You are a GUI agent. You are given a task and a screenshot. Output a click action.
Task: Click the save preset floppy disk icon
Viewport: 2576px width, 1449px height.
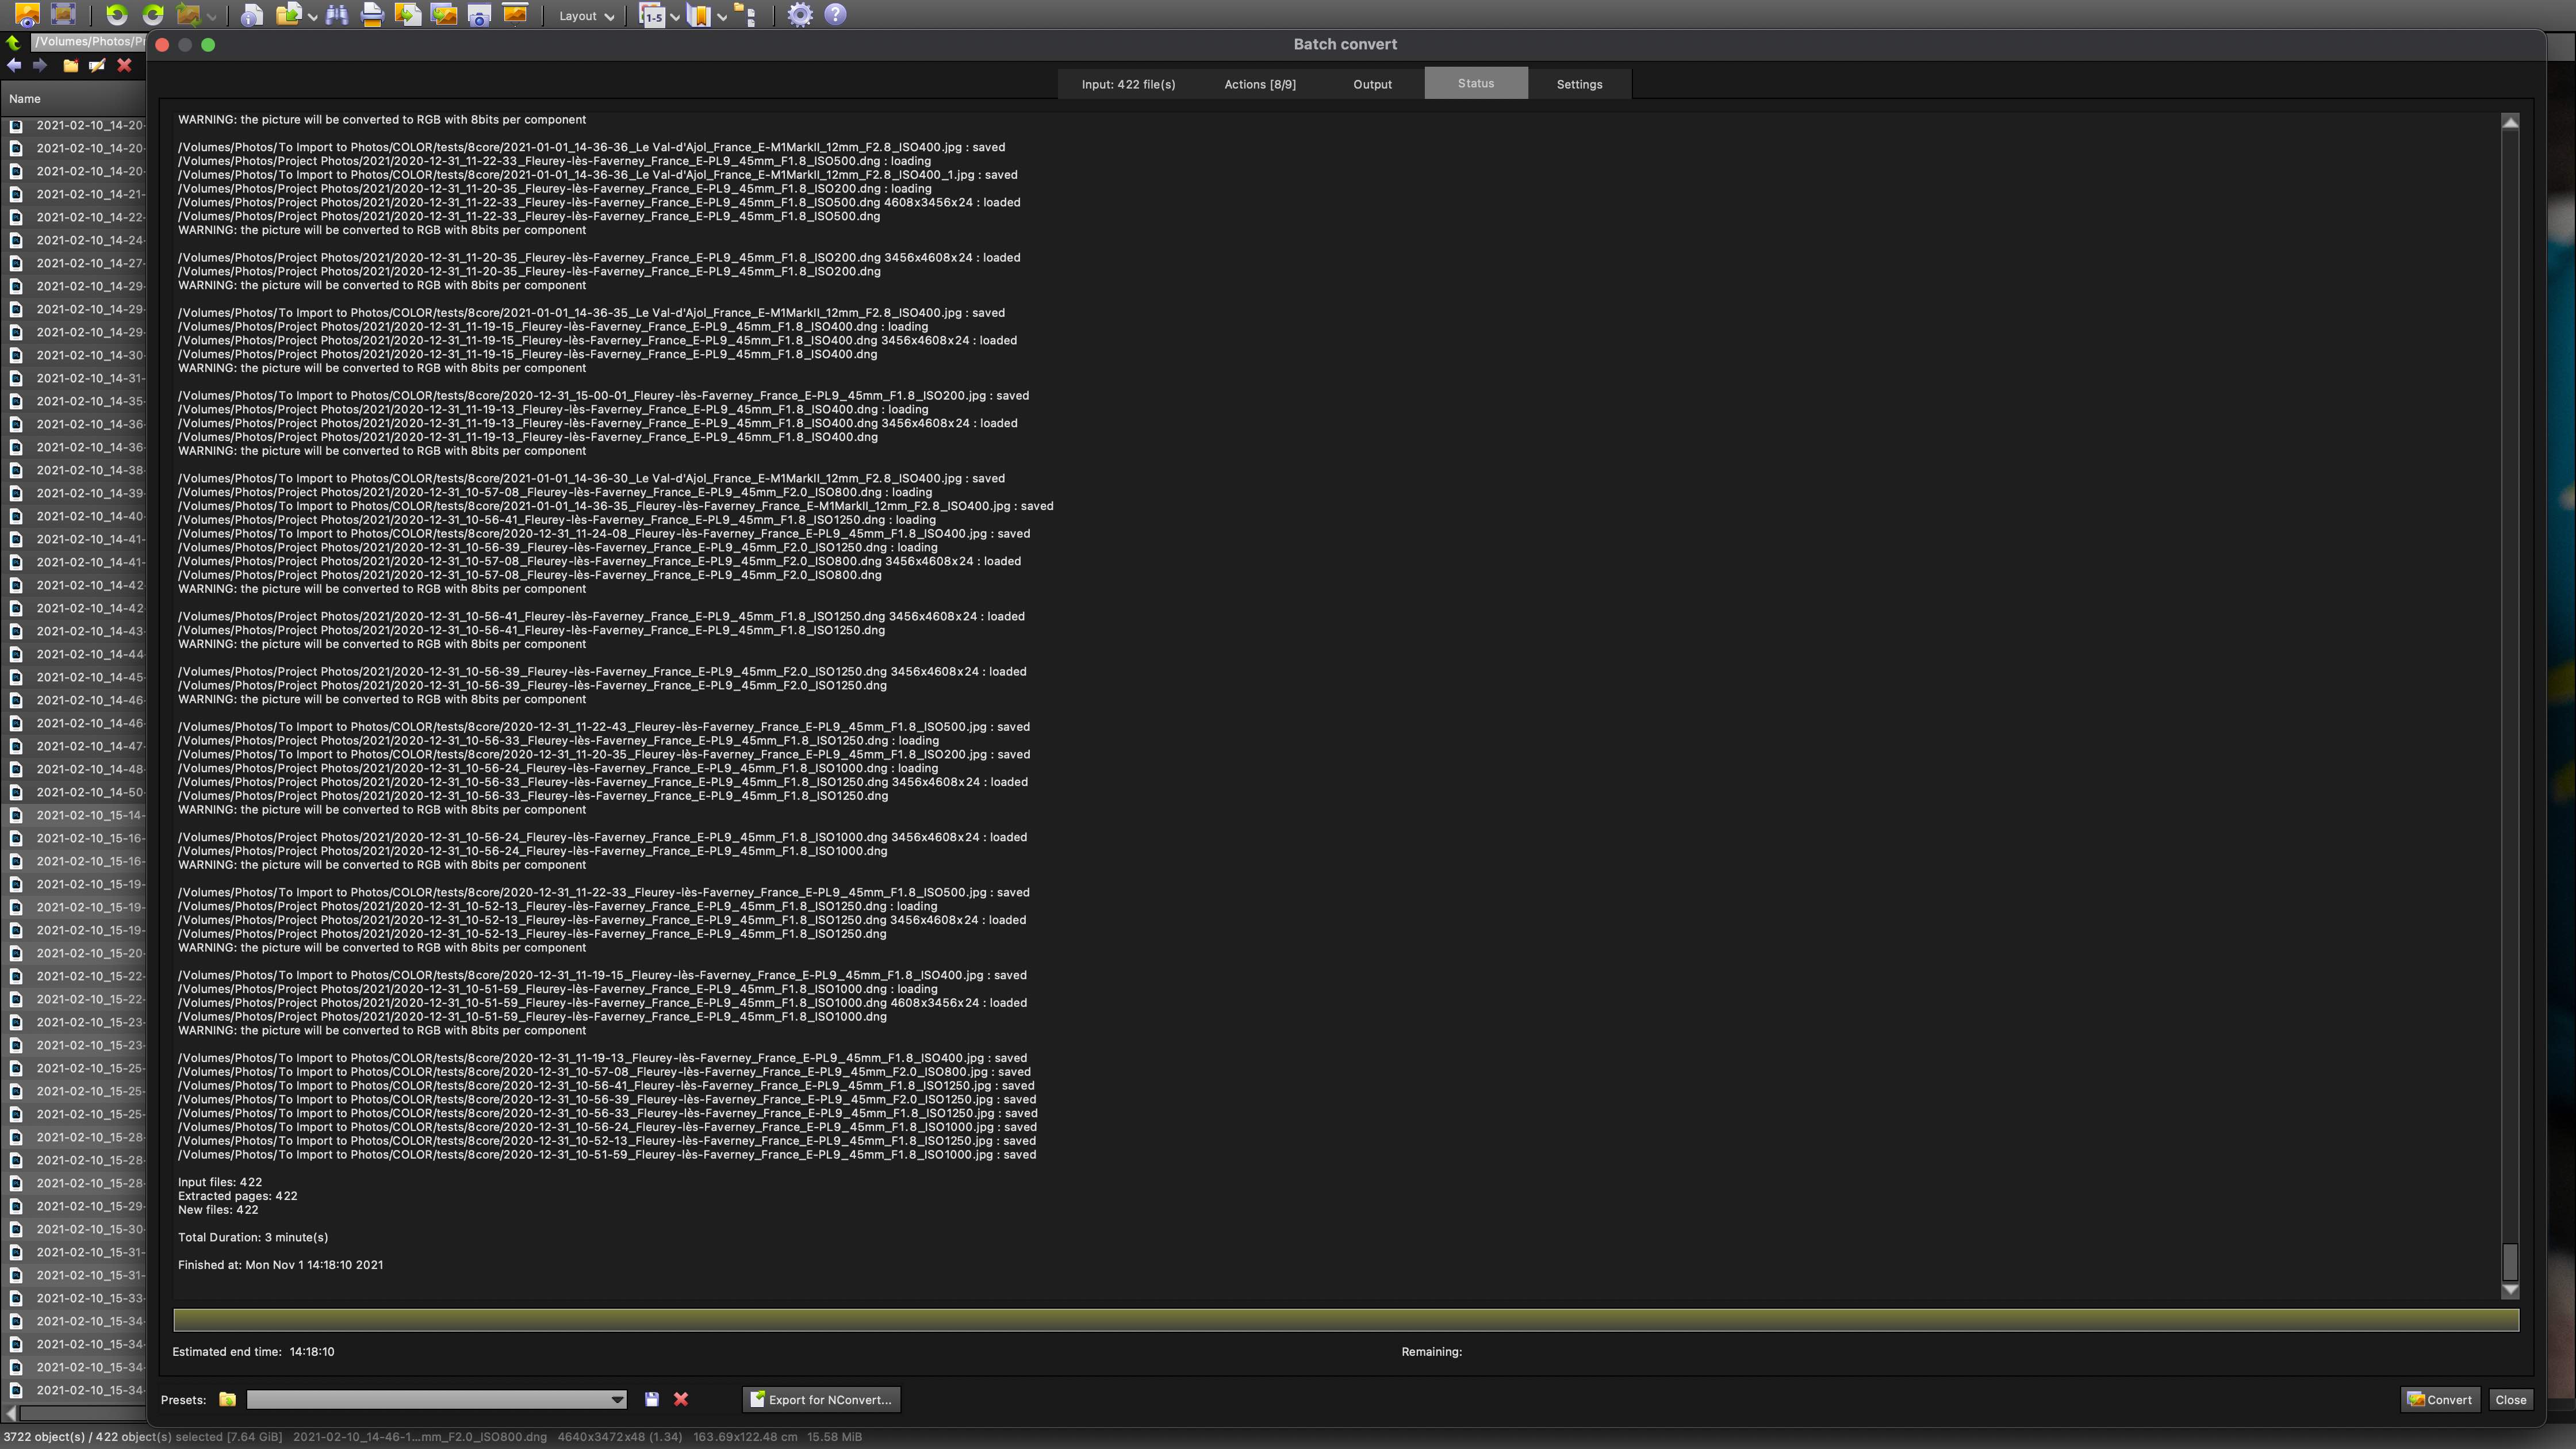coord(651,1399)
